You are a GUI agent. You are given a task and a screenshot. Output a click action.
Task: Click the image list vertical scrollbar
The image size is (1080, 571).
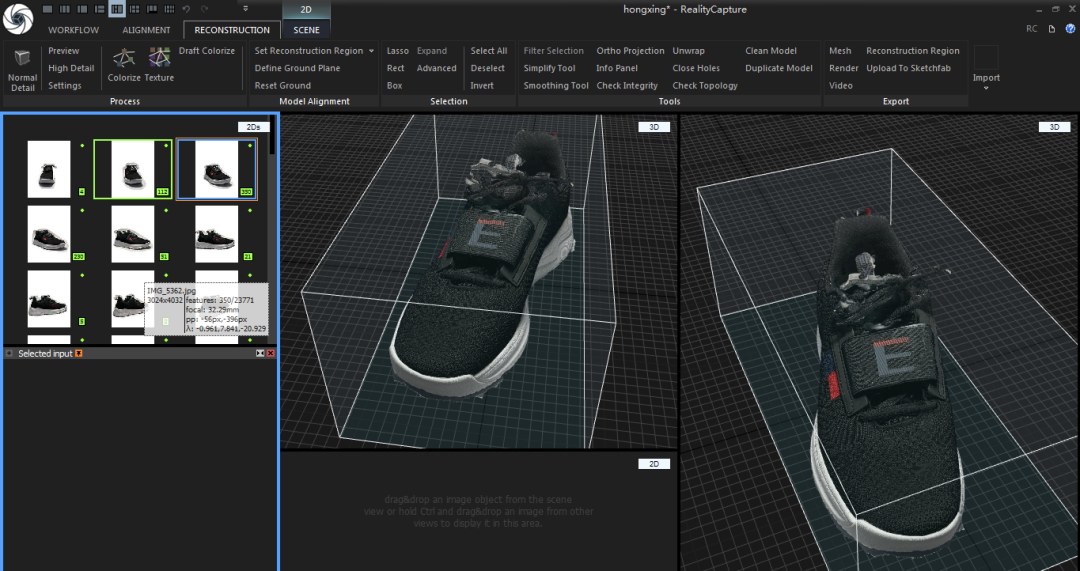pos(272,135)
